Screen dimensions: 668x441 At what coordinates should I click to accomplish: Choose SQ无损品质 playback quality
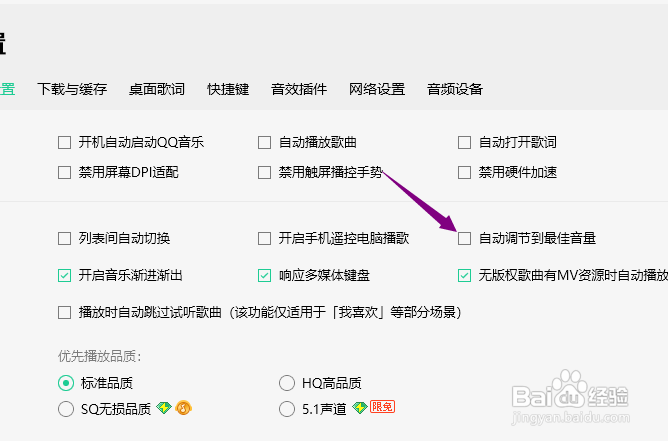click(66, 409)
